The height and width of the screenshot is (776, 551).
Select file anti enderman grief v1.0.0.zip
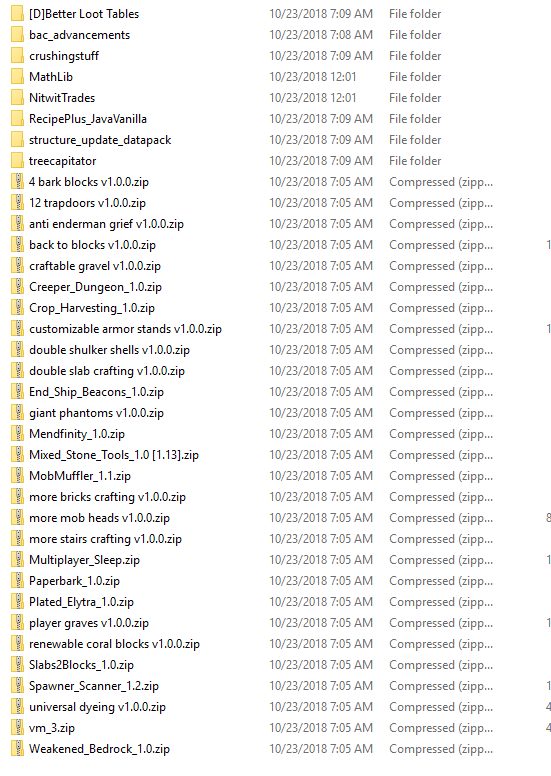pyautogui.click(x=106, y=224)
